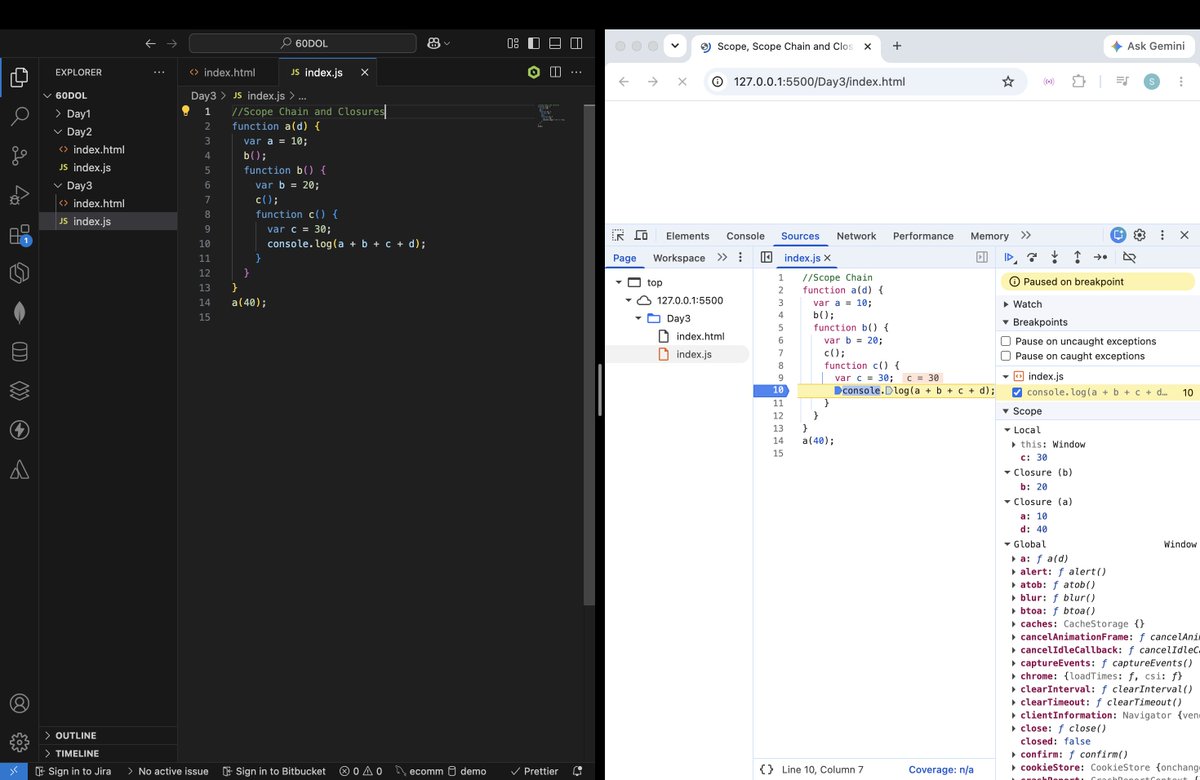
Task: Click the 60DOL command center search box
Action: point(303,43)
